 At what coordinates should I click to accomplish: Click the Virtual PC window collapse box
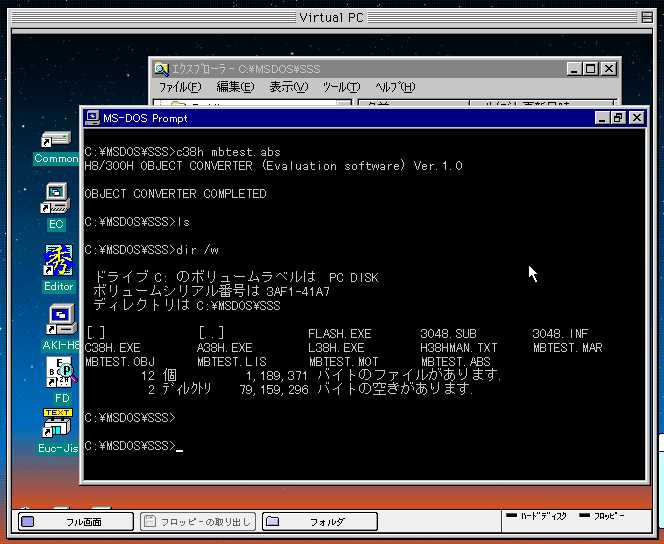point(647,17)
